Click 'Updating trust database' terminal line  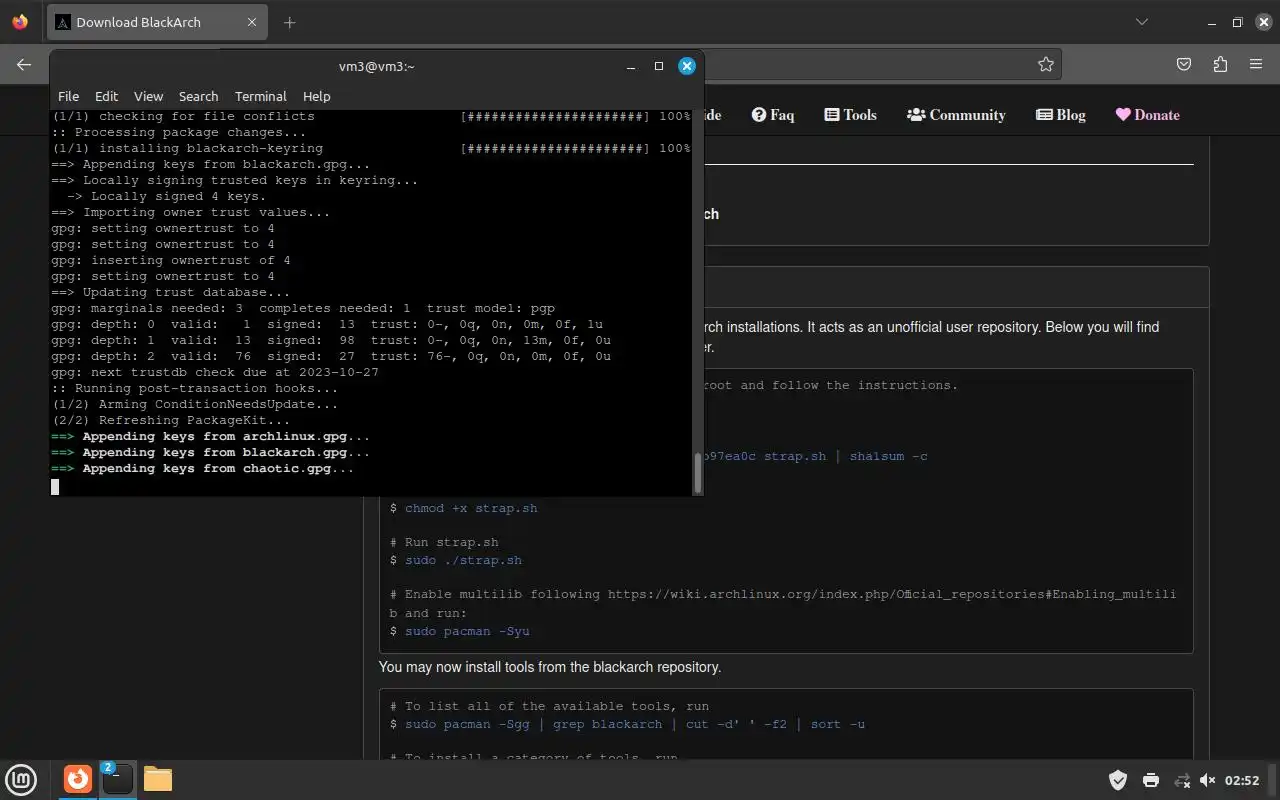tap(170, 292)
